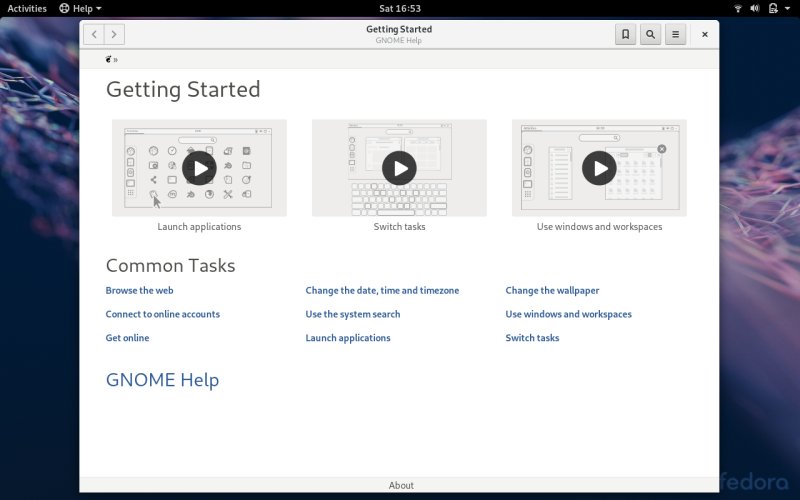This screenshot has width=800, height=500.
Task: Close the GNOME Help window
Action: (x=705, y=34)
